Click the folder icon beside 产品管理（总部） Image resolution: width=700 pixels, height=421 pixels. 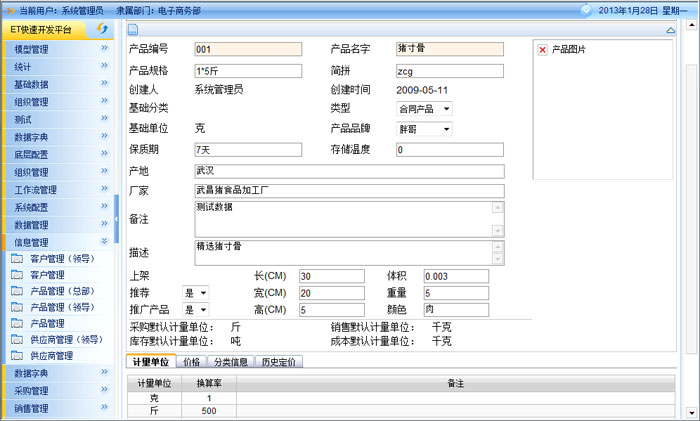pos(16,291)
